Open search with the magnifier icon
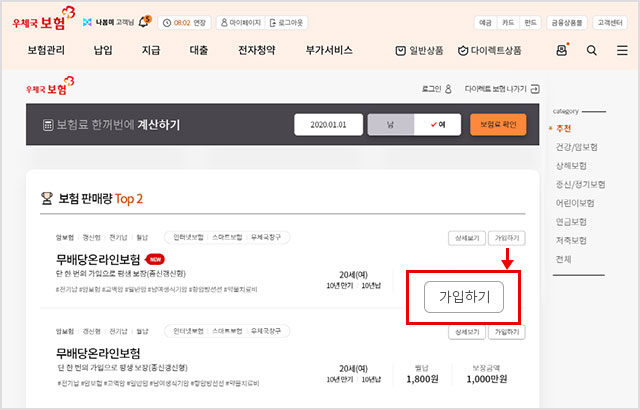Viewport: 640px width, 410px height. [x=592, y=50]
